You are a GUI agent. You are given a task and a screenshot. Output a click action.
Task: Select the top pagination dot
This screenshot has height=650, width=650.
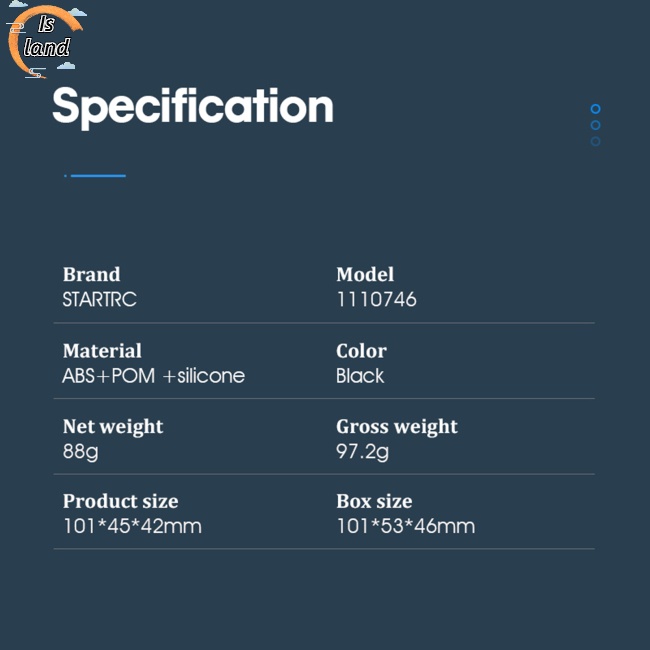(596, 109)
